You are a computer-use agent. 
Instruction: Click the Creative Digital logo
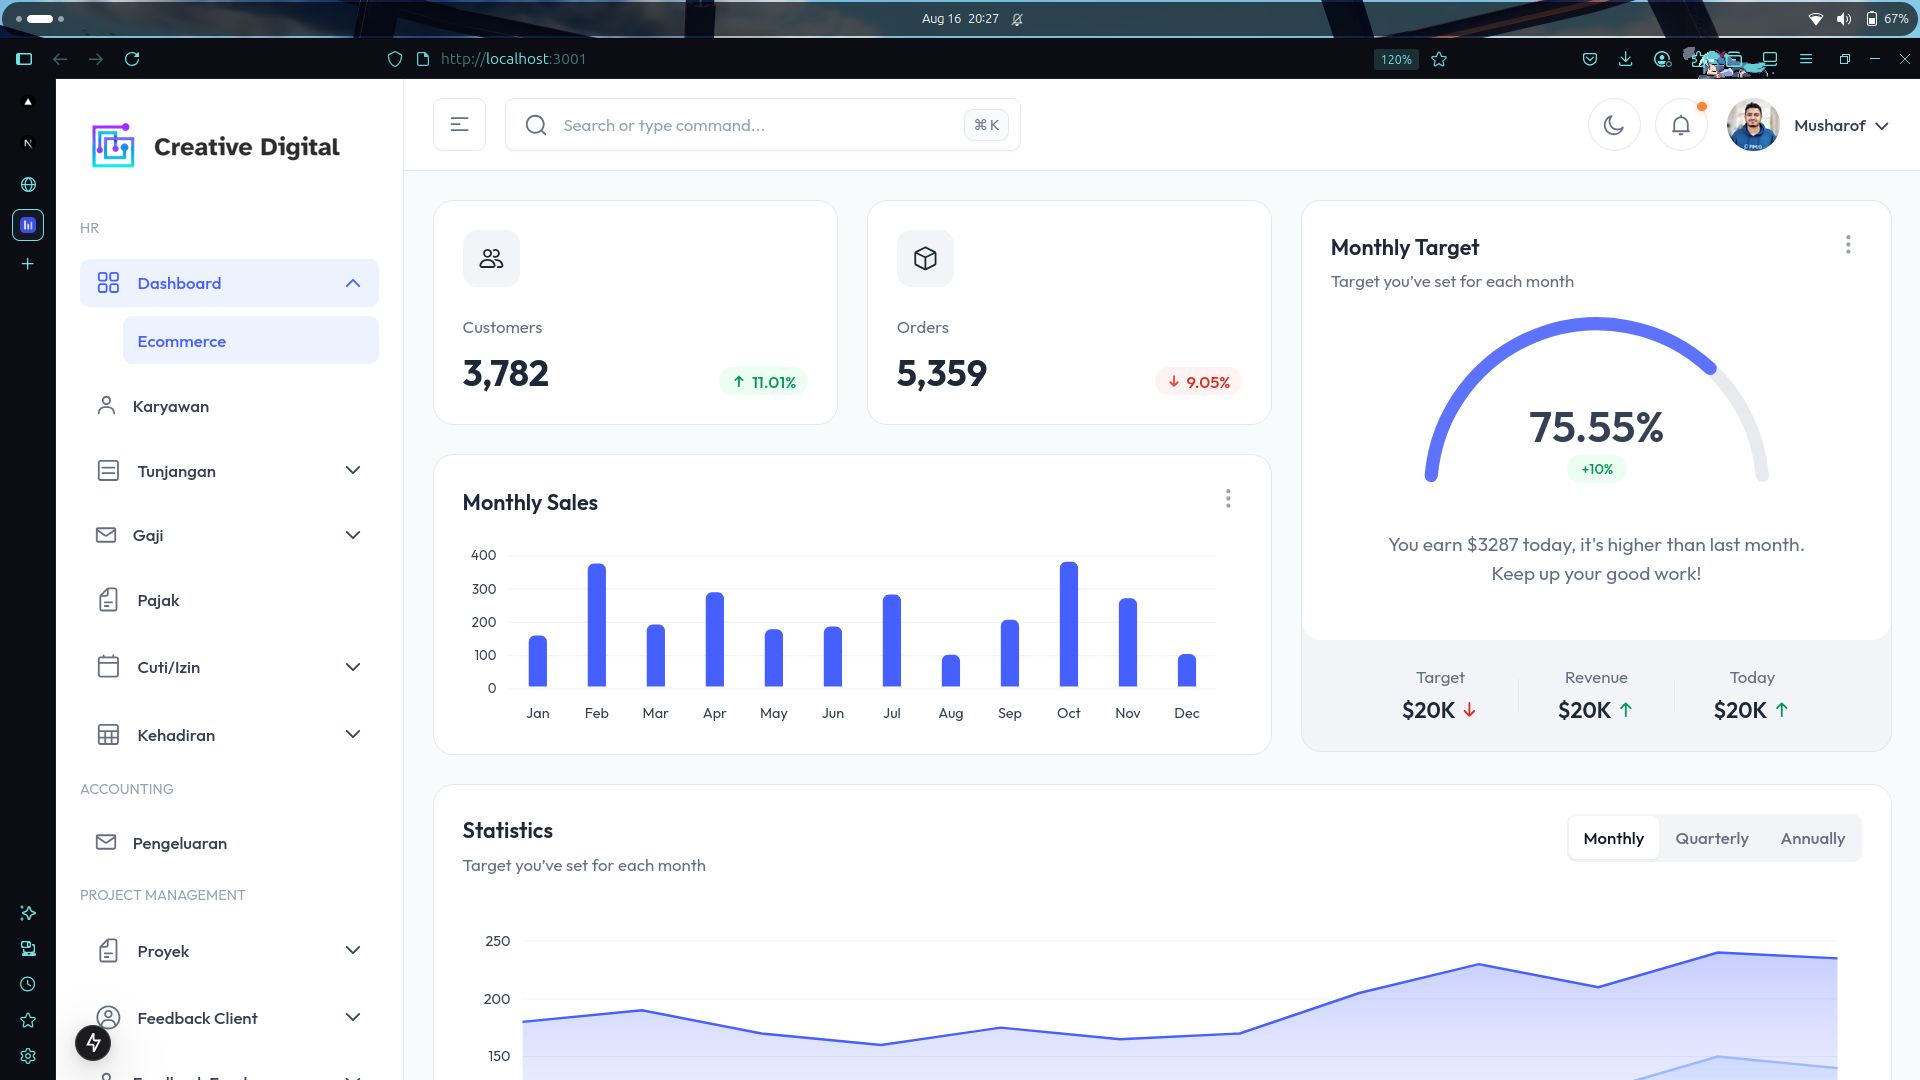(216, 147)
